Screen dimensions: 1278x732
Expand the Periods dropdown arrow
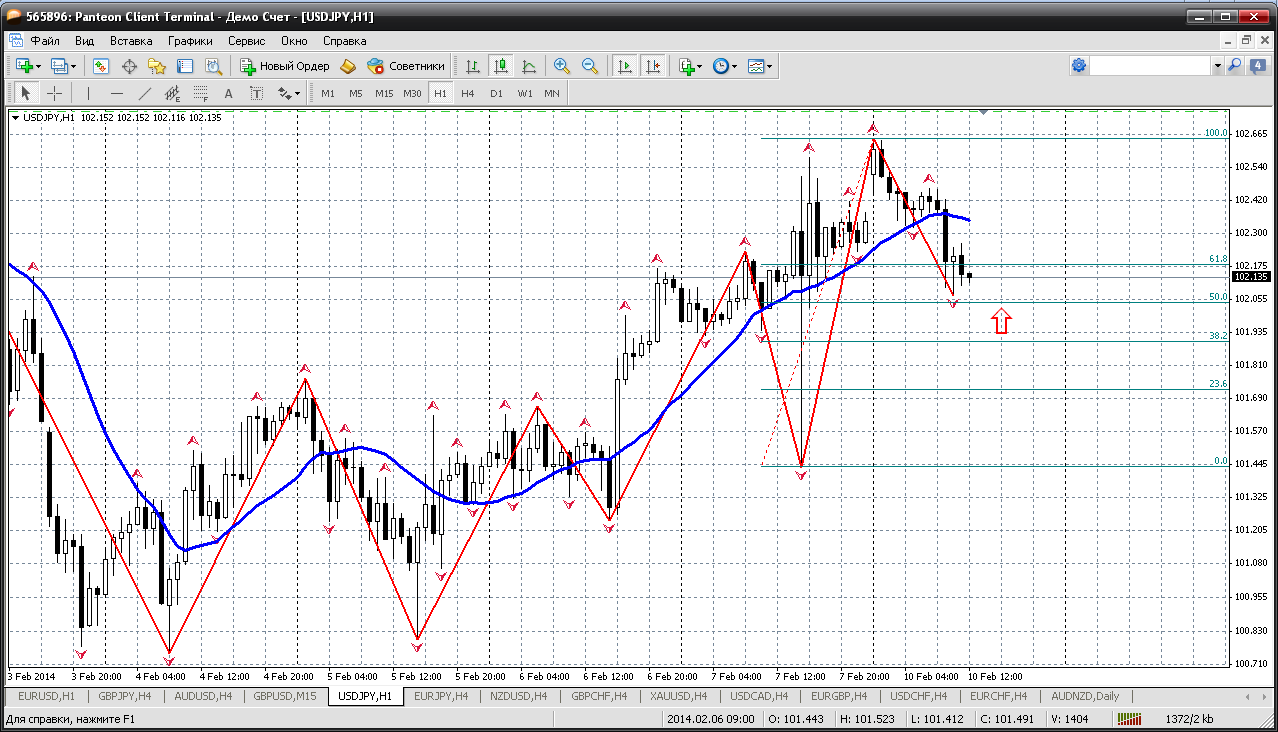point(735,66)
